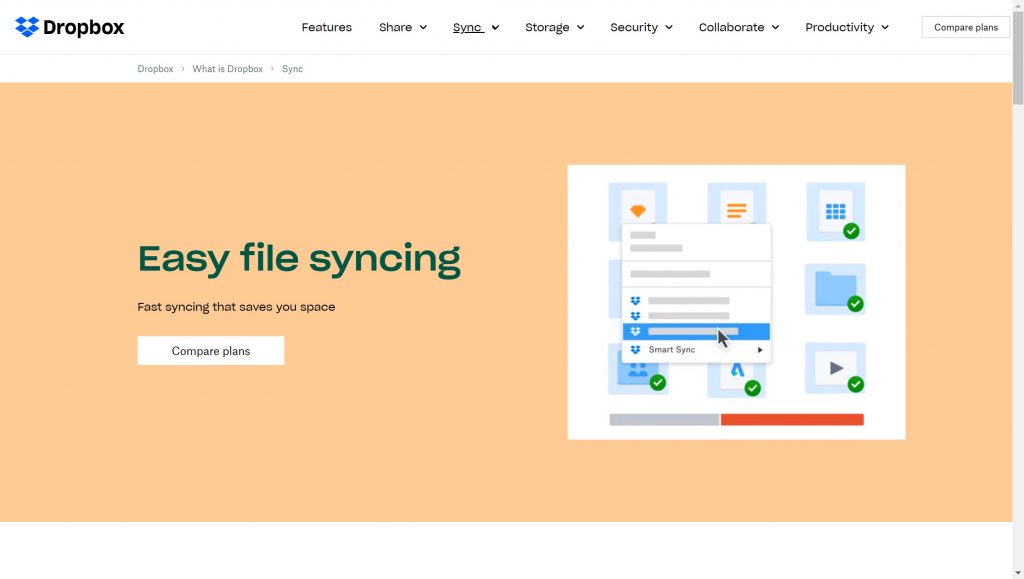Select Smart Sync in illustrated context menu

pyautogui.click(x=671, y=350)
